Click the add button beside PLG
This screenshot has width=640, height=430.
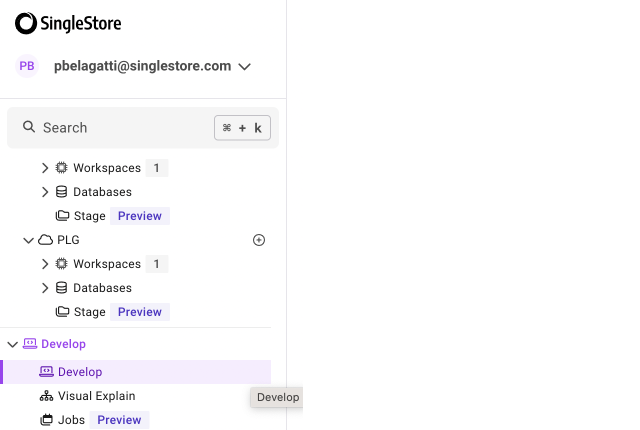pyautogui.click(x=259, y=240)
